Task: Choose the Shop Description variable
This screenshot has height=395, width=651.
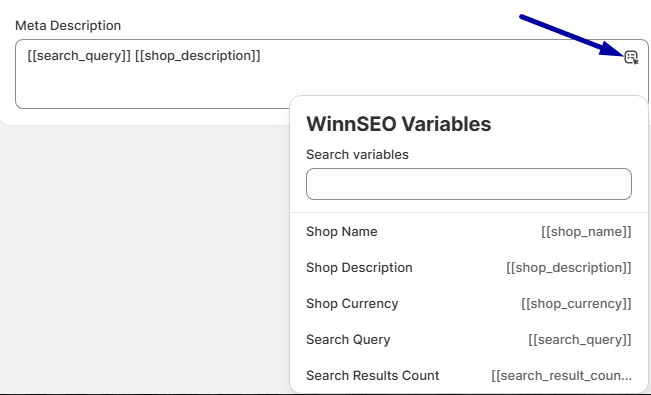Action: (469, 267)
